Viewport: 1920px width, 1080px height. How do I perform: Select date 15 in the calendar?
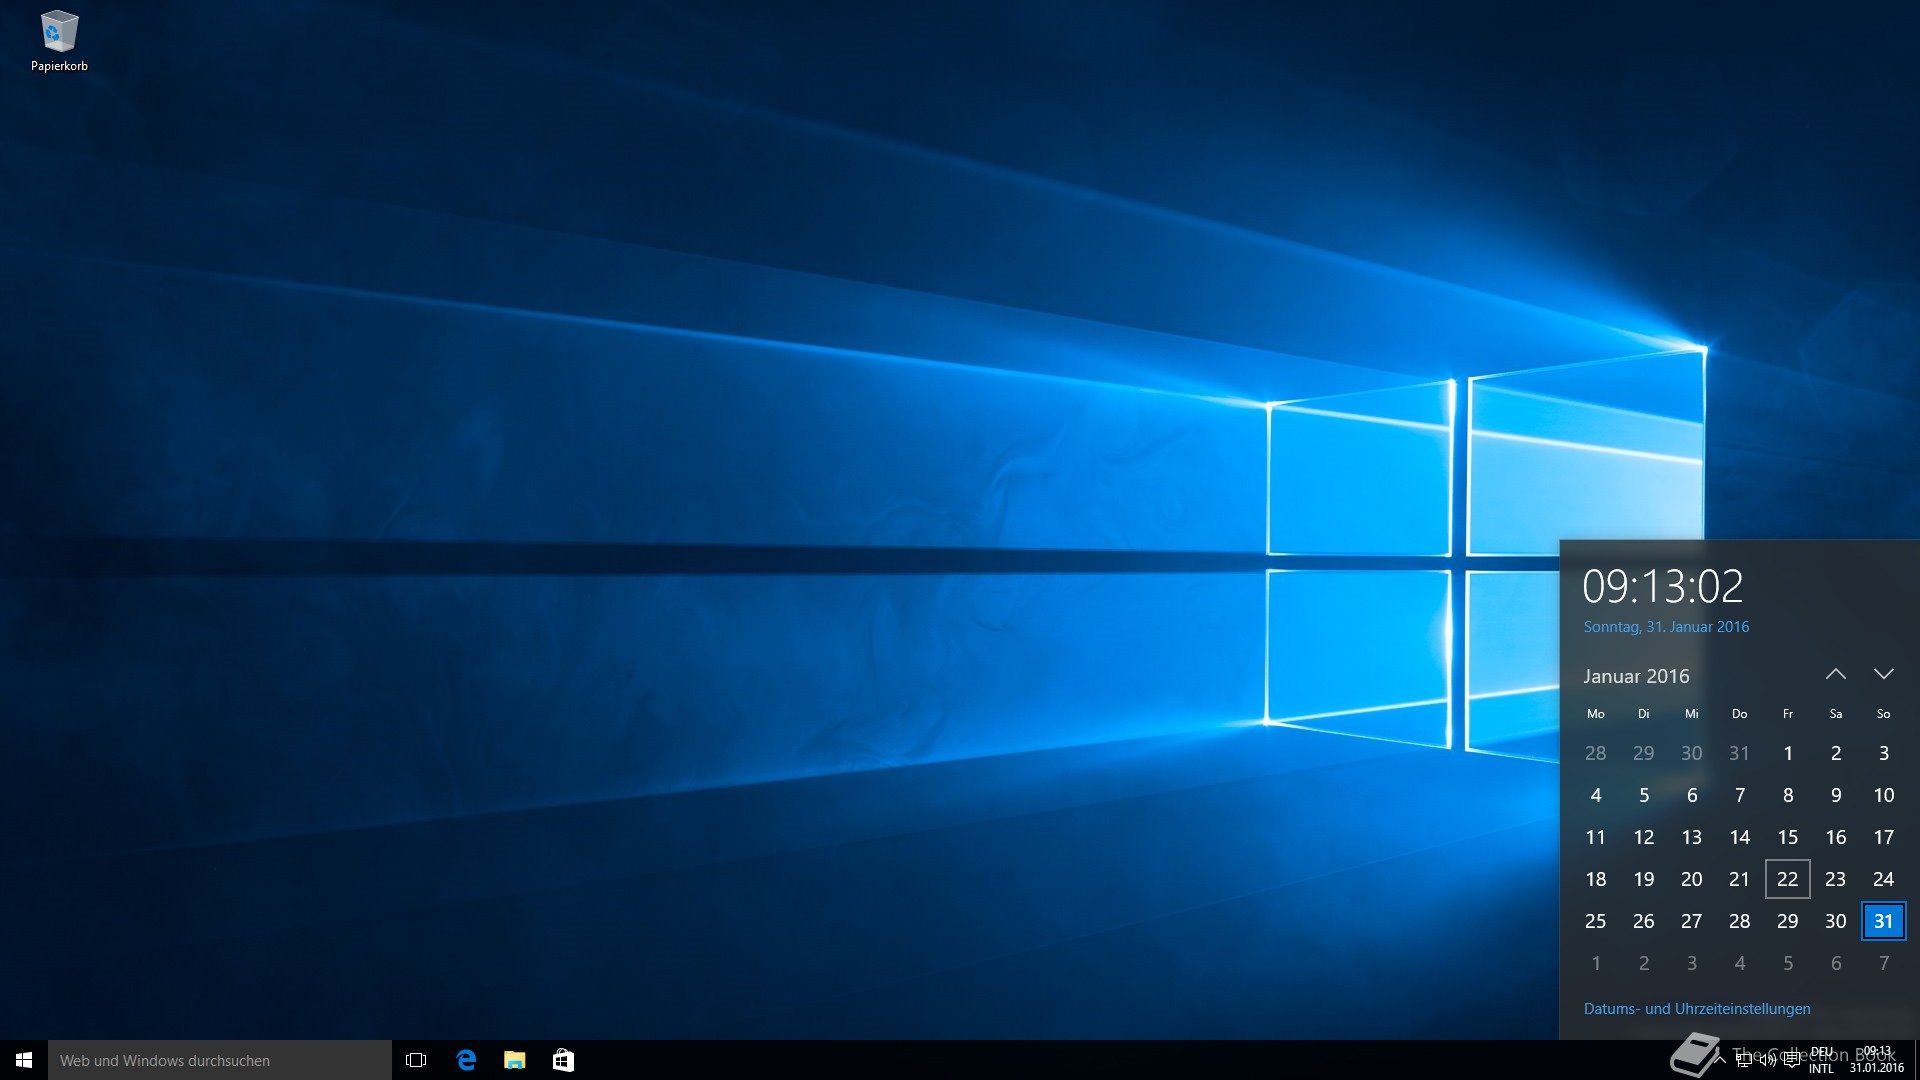coord(1788,837)
